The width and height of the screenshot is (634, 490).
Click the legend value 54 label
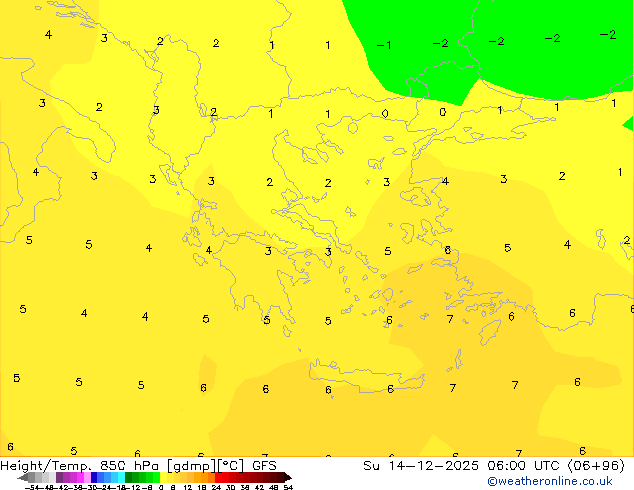[288, 488]
